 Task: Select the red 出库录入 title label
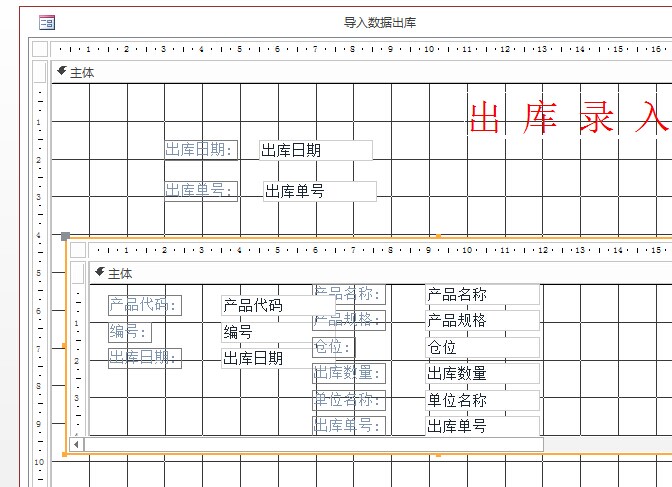click(567, 118)
